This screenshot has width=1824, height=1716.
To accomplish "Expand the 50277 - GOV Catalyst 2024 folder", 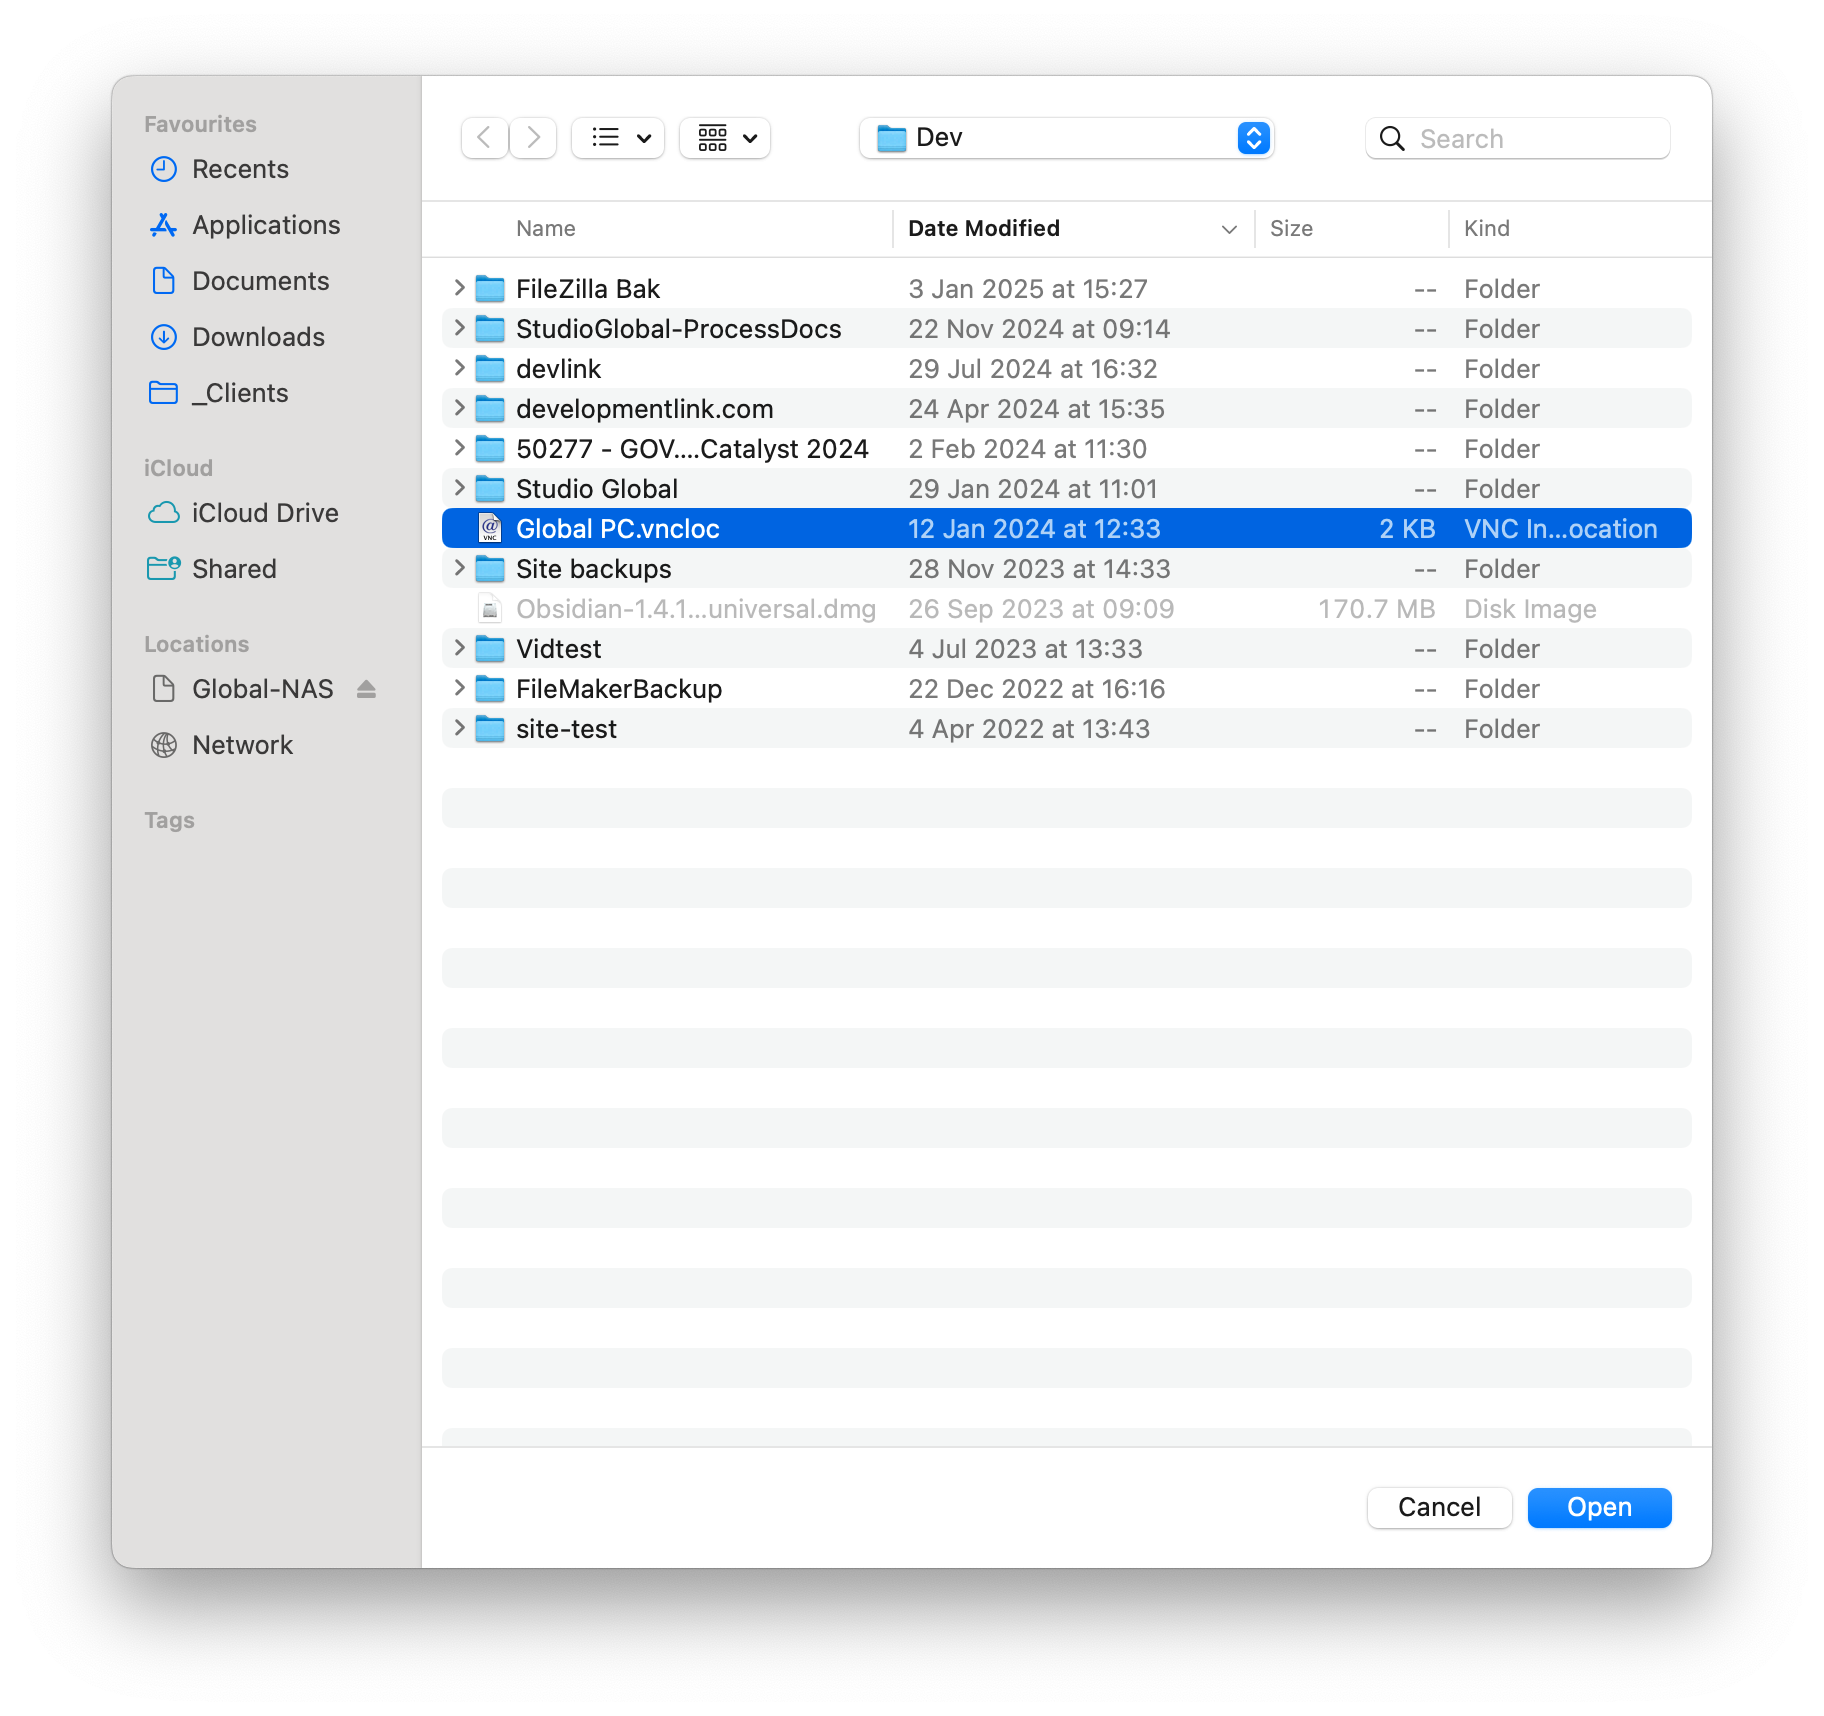I will point(459,448).
